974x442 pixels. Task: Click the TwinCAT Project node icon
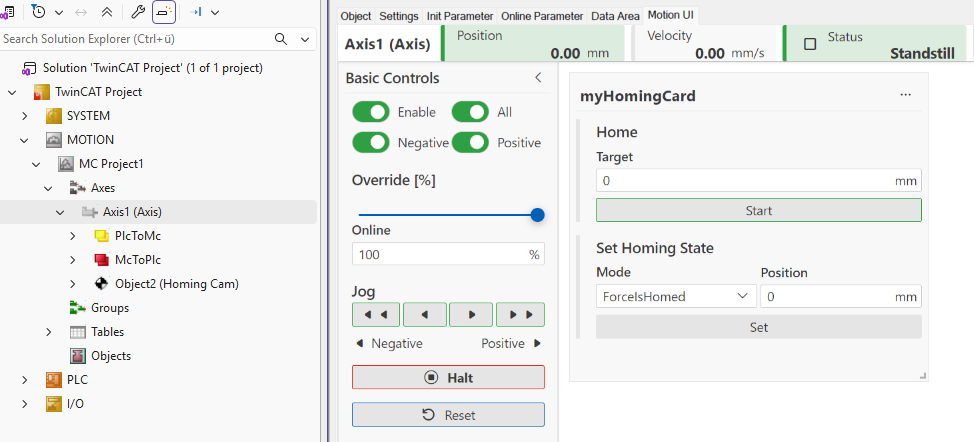point(42,92)
